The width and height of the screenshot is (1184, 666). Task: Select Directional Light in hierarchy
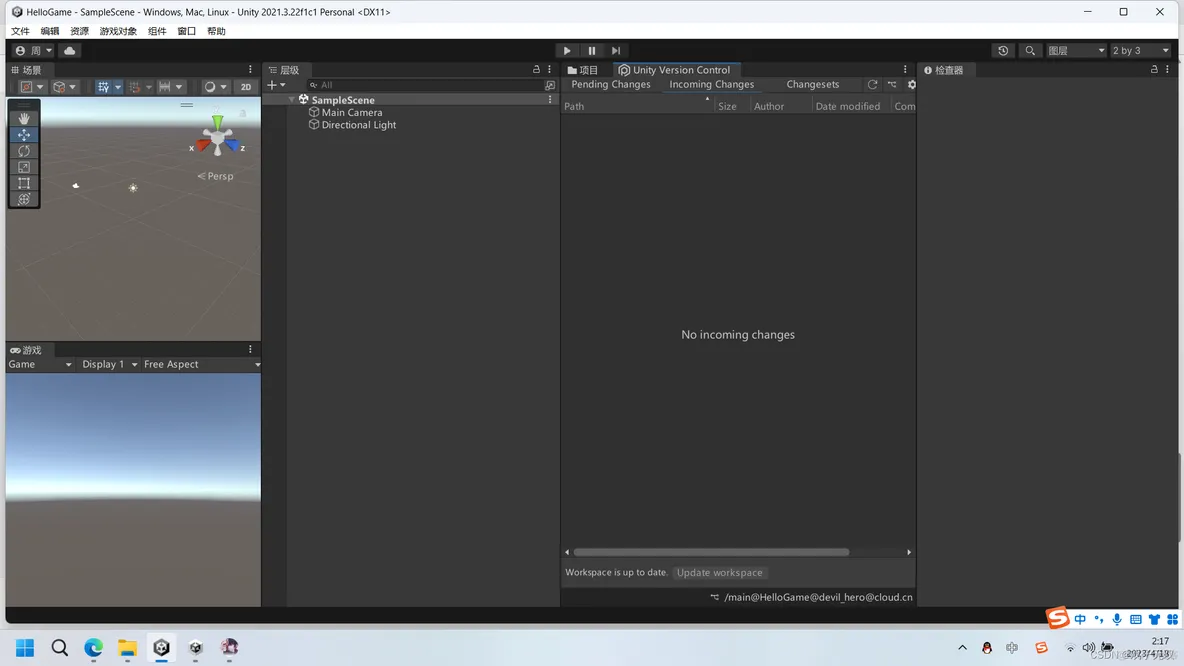[x=359, y=125]
